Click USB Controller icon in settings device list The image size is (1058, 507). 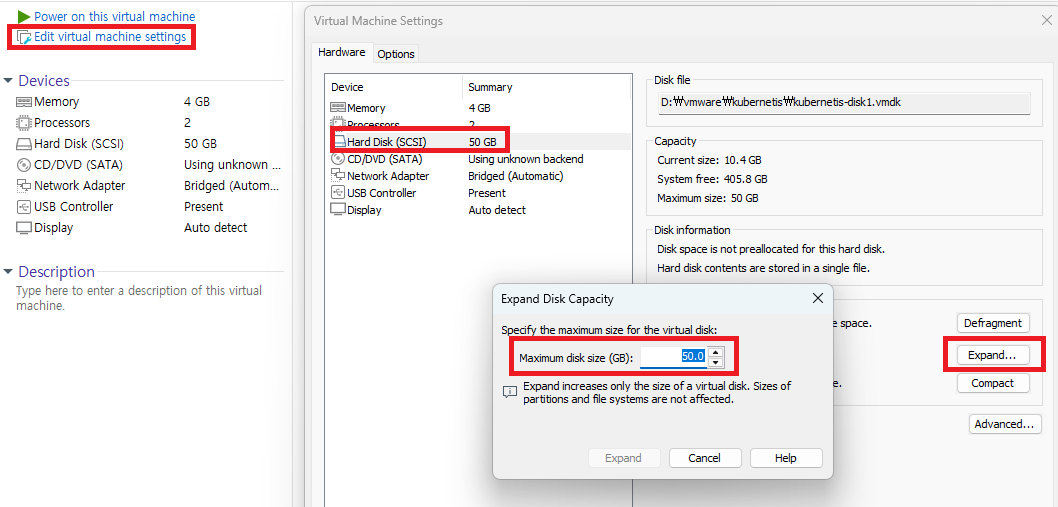338,192
